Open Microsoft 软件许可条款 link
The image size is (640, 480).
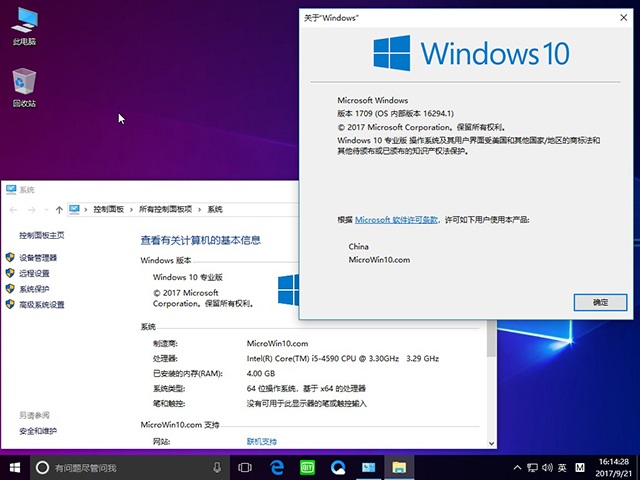pos(396,220)
